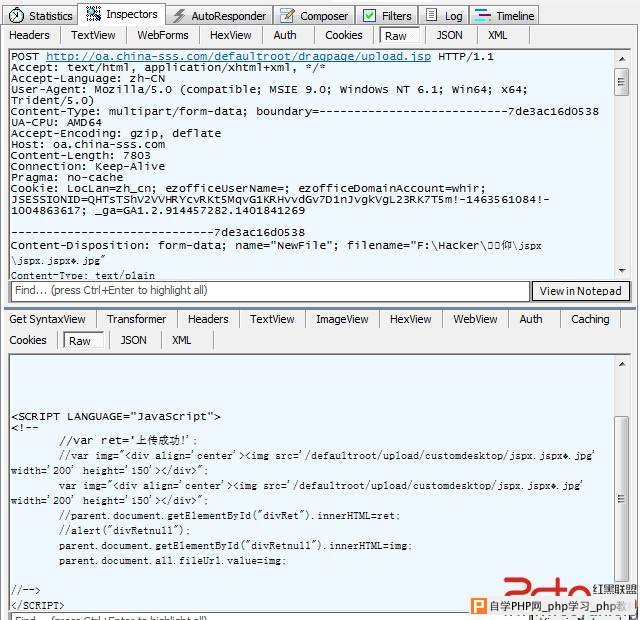
Task: Click the '//alert("divRetnull");' response line
Action: click(x=124, y=531)
